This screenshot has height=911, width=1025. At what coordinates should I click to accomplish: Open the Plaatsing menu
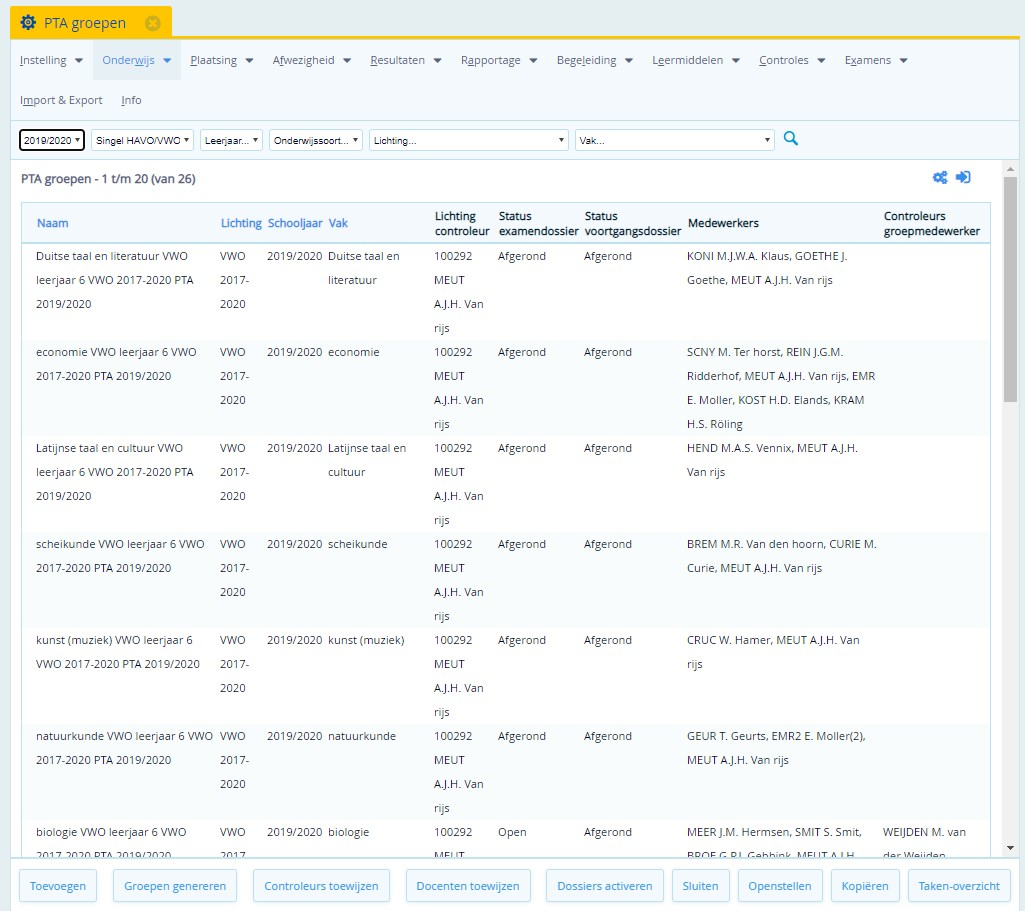pos(222,60)
